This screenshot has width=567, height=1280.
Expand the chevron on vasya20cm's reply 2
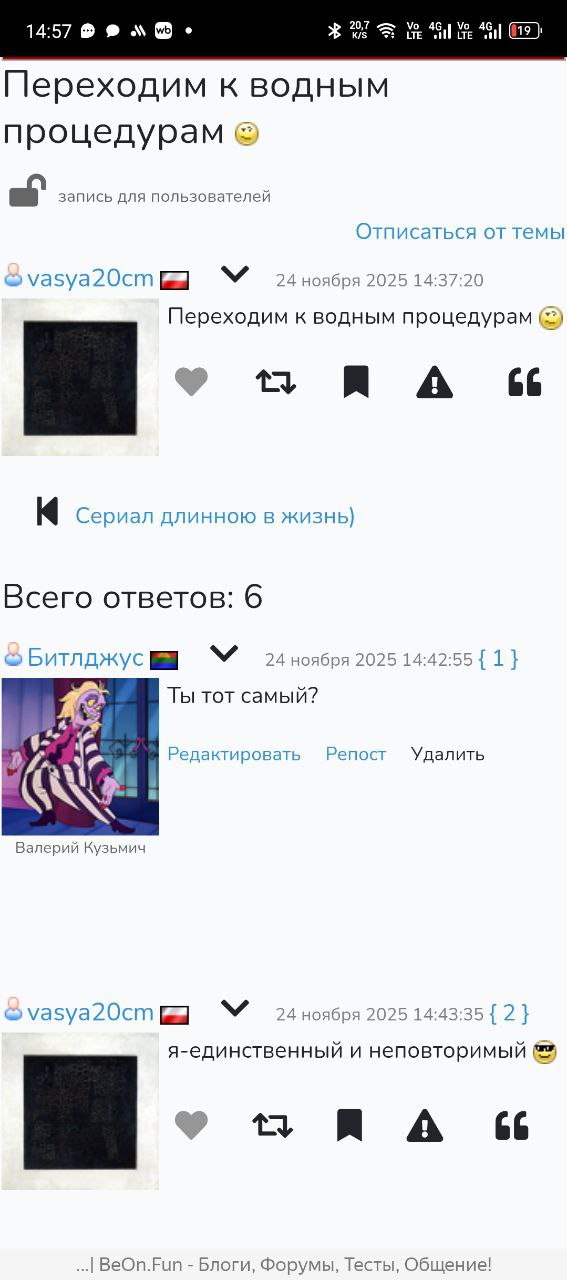point(235,1008)
